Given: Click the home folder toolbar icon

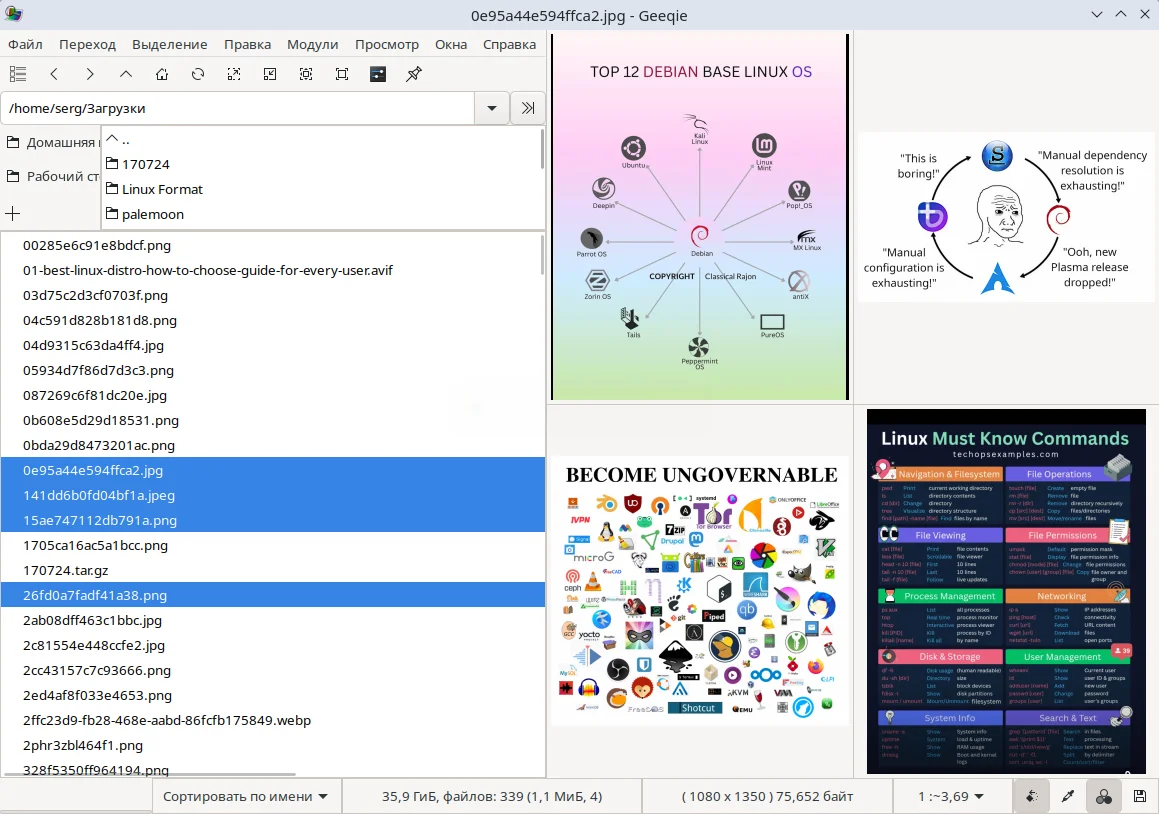Looking at the screenshot, I should [x=162, y=74].
